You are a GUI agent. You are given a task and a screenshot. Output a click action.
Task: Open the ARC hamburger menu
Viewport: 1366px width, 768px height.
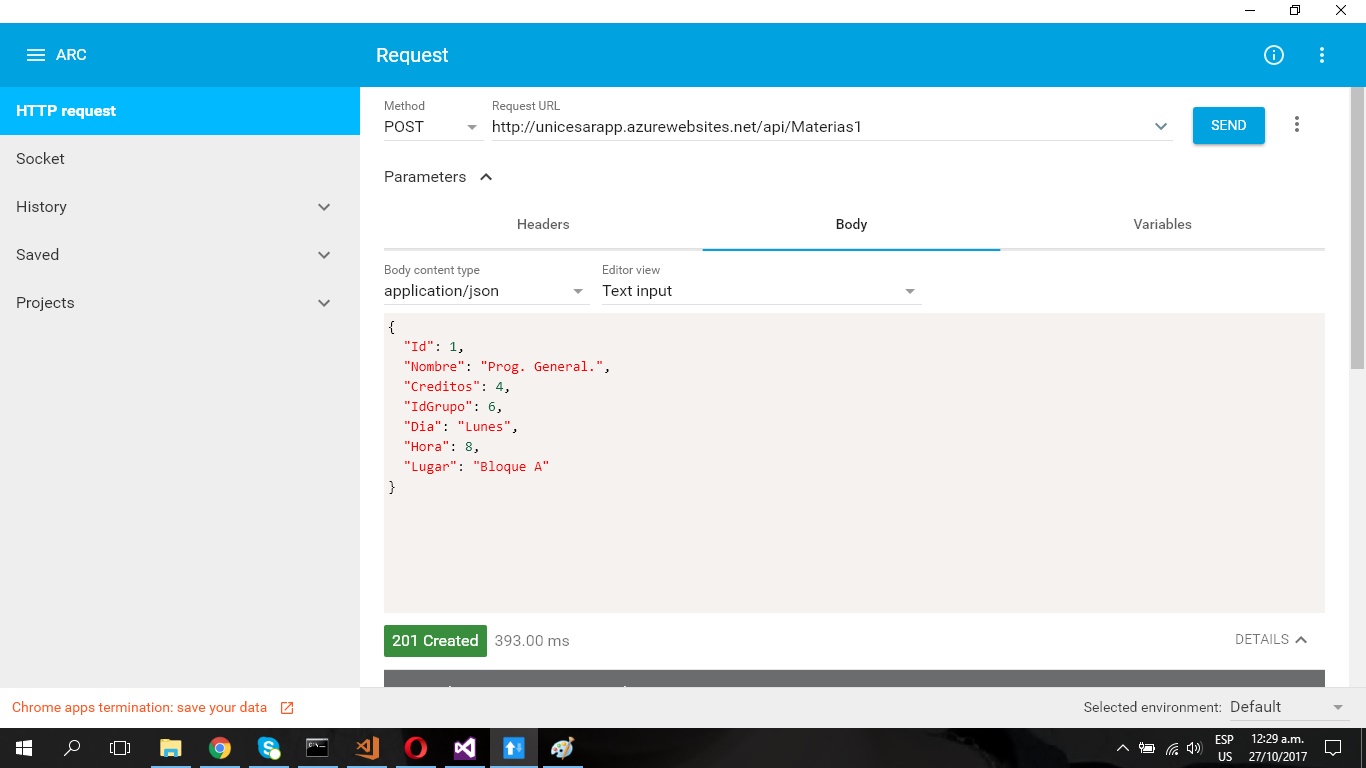(x=36, y=55)
